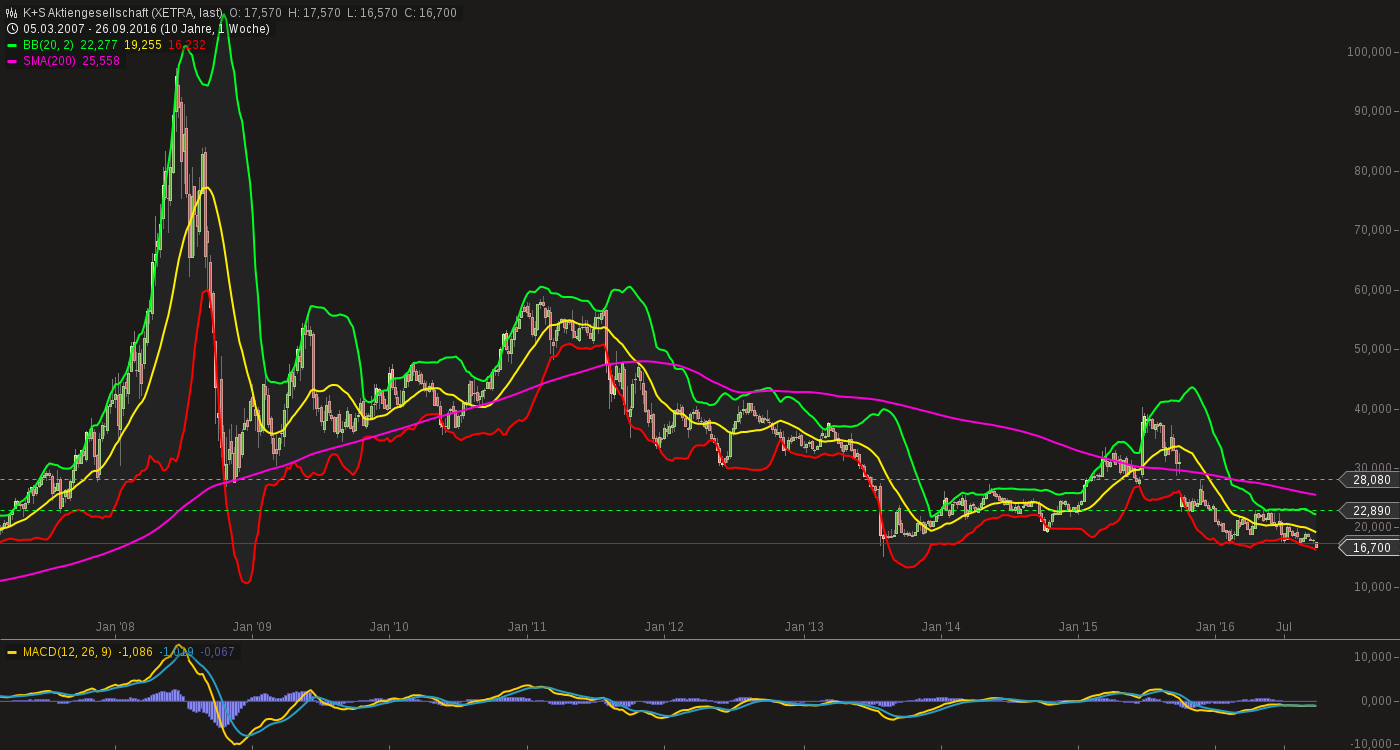Click the Jan '09 time axis label
1400x750 pixels.
[252, 627]
